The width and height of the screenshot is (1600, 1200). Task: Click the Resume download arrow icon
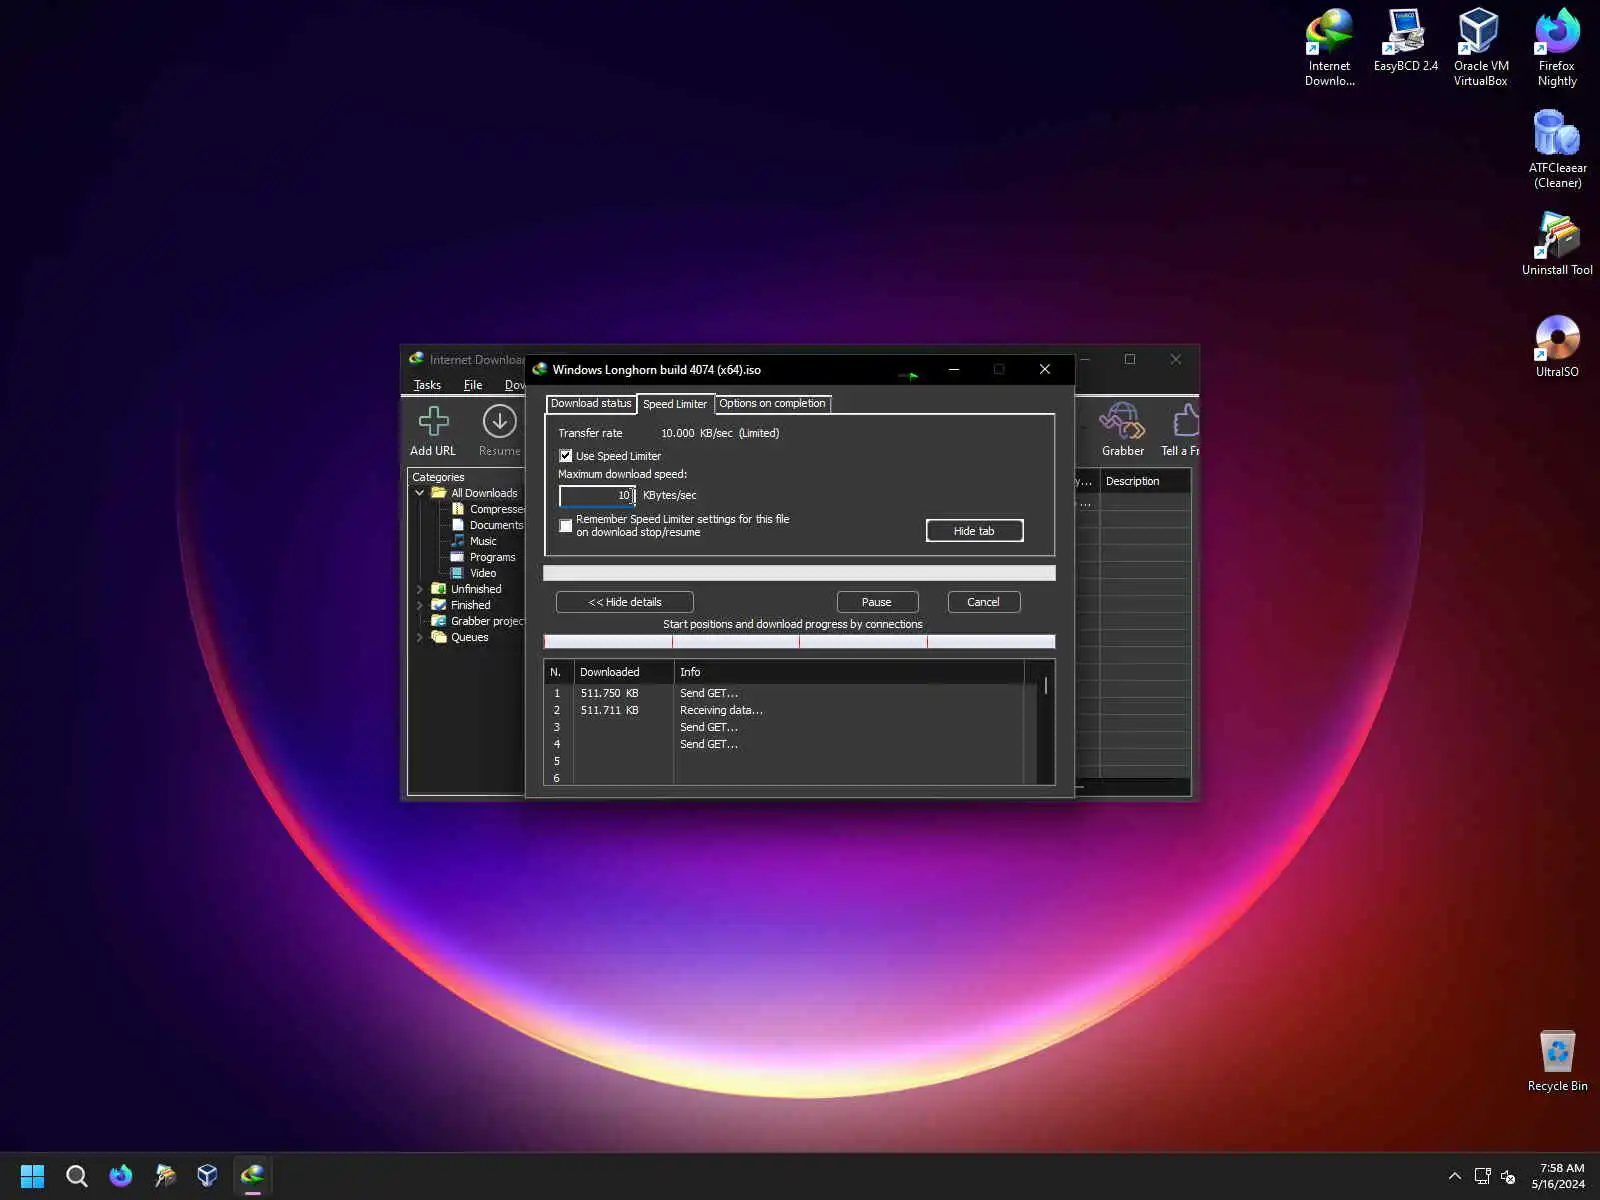[x=499, y=421]
